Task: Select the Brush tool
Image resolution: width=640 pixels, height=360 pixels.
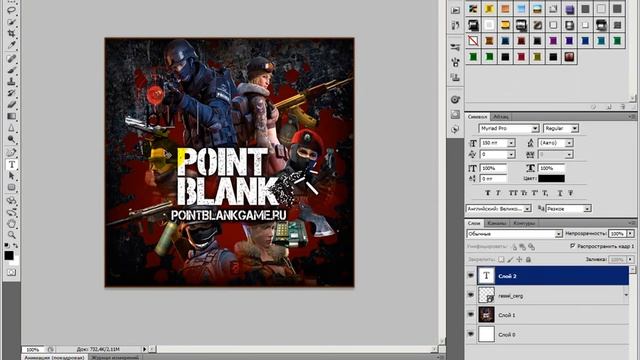Action: 11,70
